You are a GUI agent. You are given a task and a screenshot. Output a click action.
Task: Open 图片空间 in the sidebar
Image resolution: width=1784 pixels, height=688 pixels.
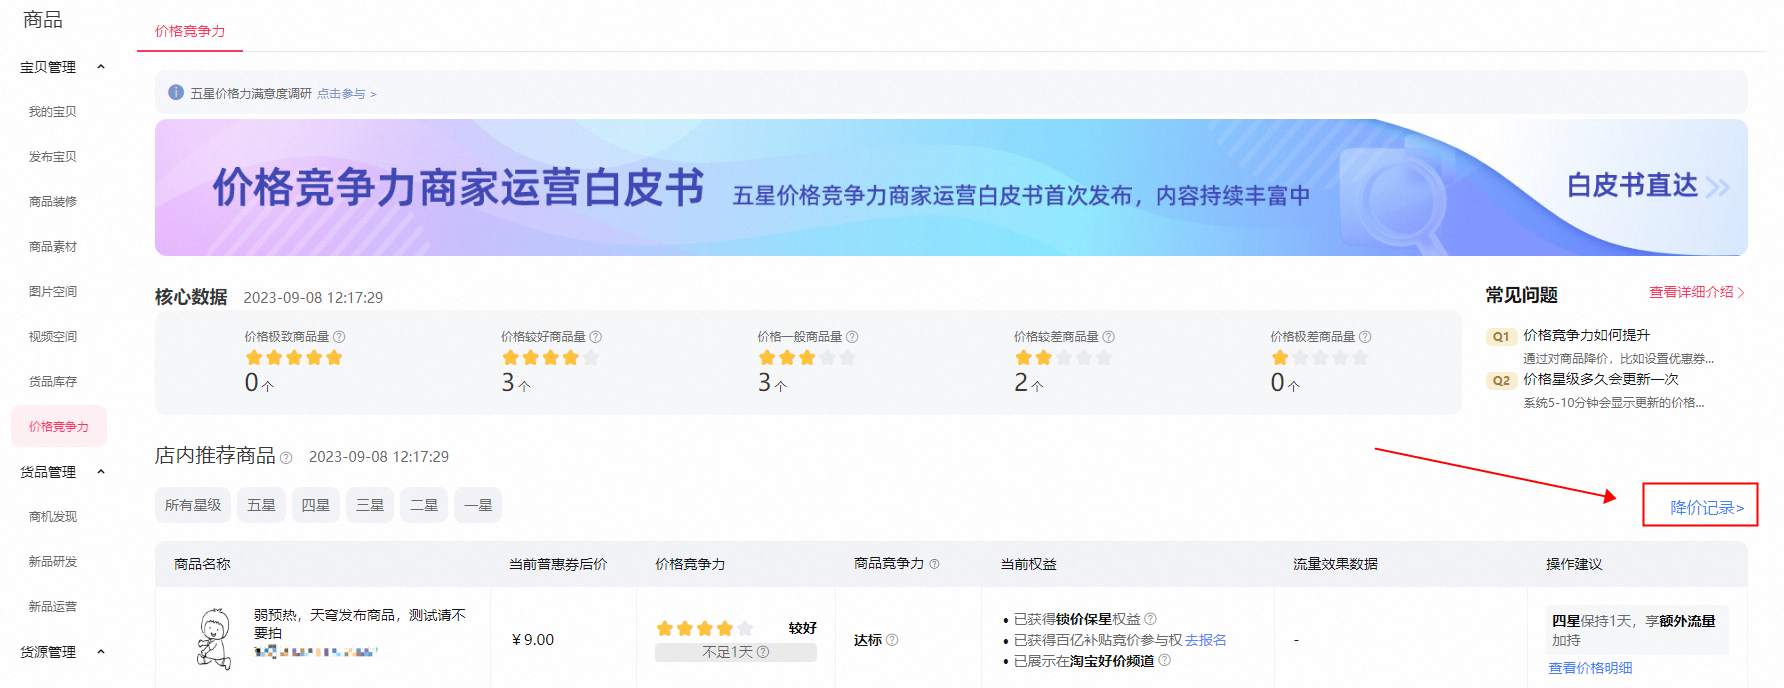(53, 292)
